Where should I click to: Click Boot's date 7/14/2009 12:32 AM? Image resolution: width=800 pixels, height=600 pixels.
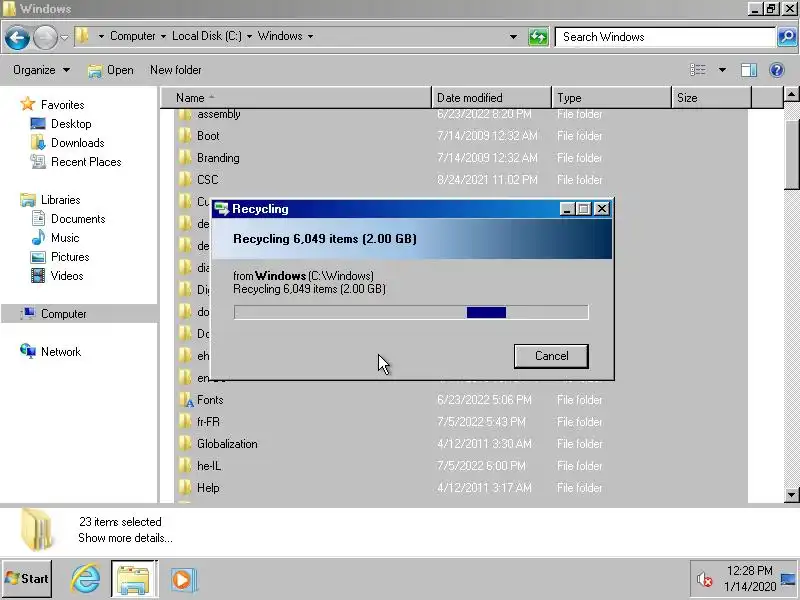tap(487, 136)
